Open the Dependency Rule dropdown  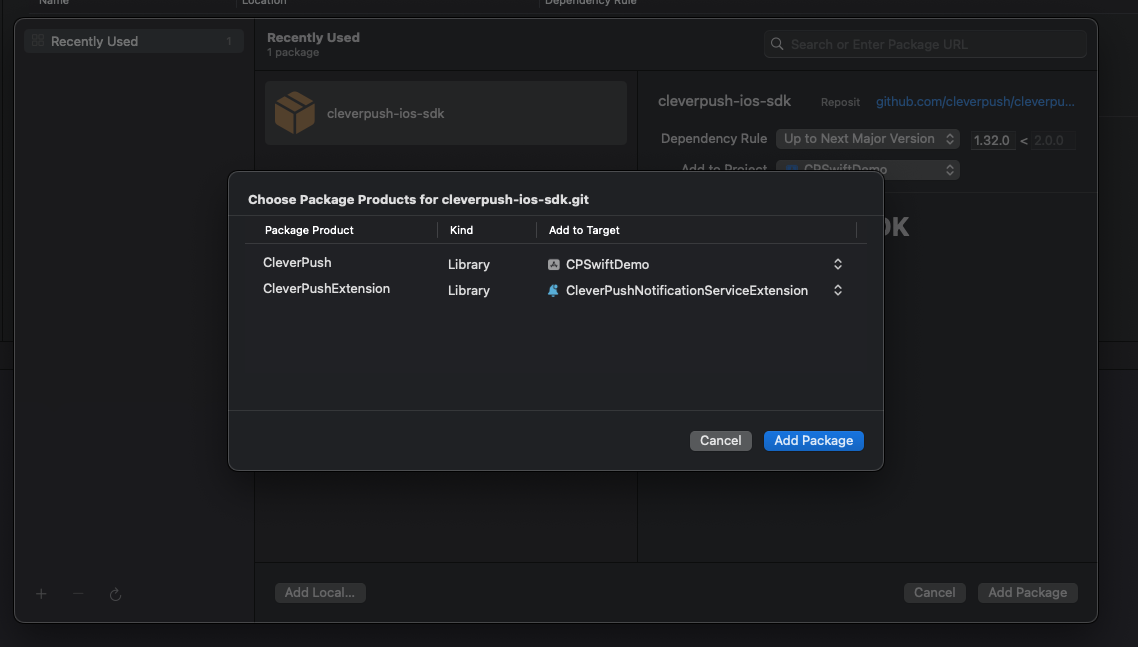(x=868, y=139)
